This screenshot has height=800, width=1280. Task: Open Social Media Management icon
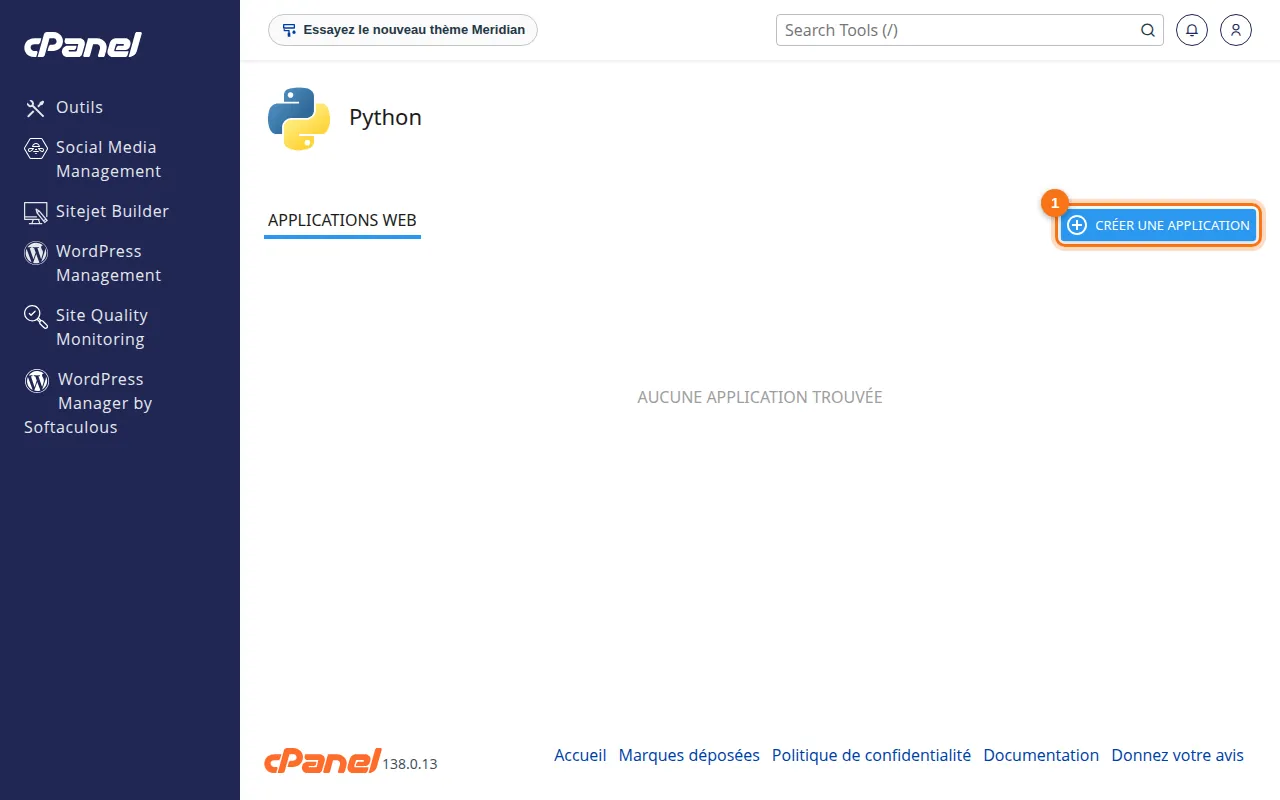[36, 148]
